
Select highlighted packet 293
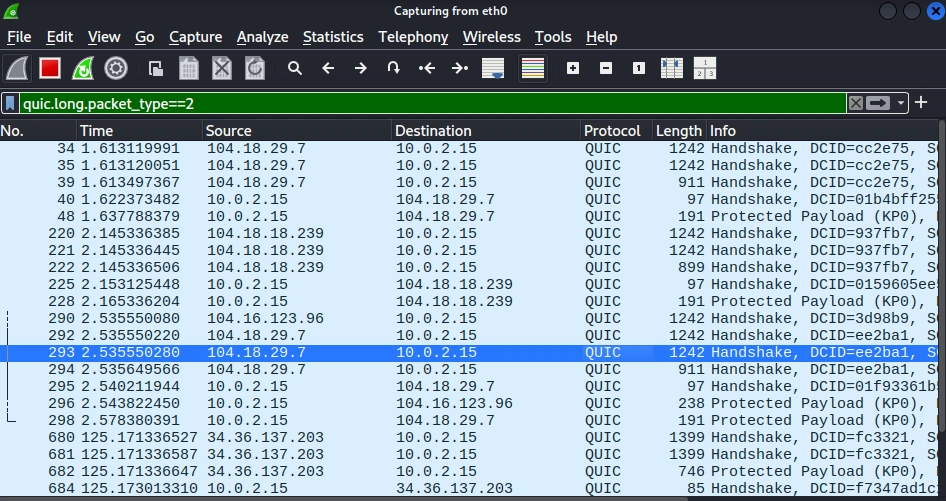pyautogui.click(x=469, y=352)
